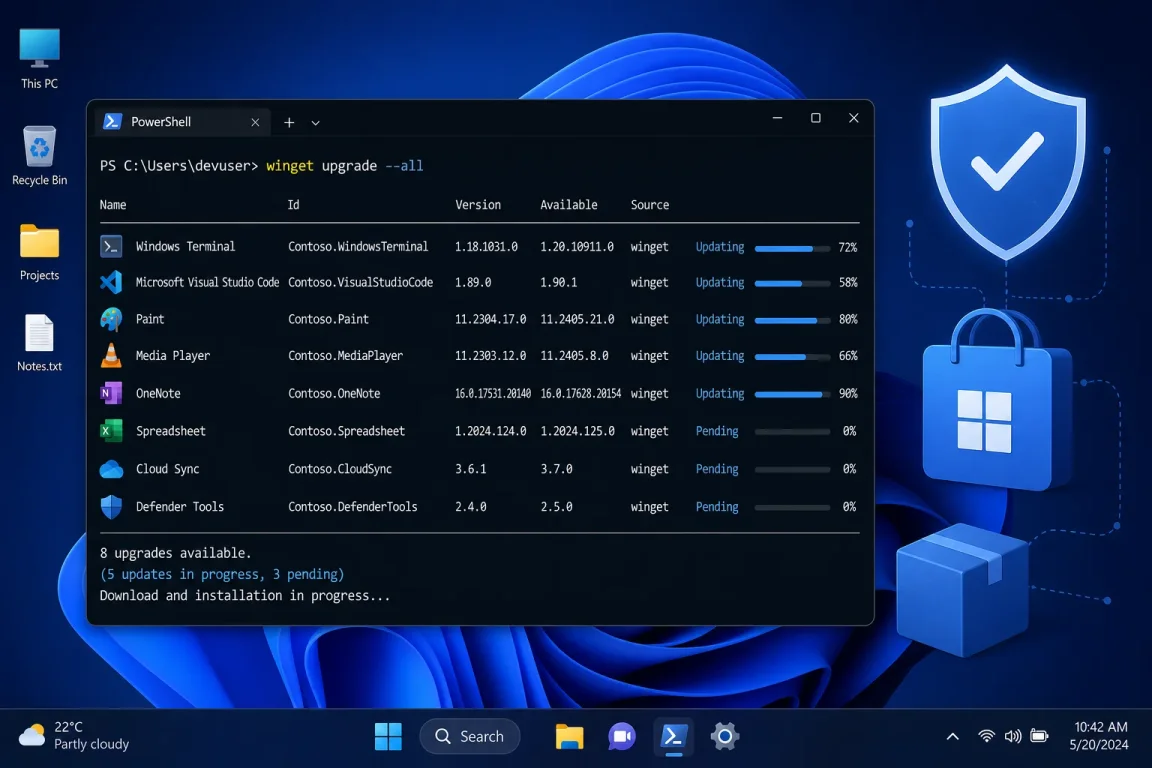The image size is (1152, 768).
Task: Select the Notes.txt file on desktop
Action: pos(39,343)
